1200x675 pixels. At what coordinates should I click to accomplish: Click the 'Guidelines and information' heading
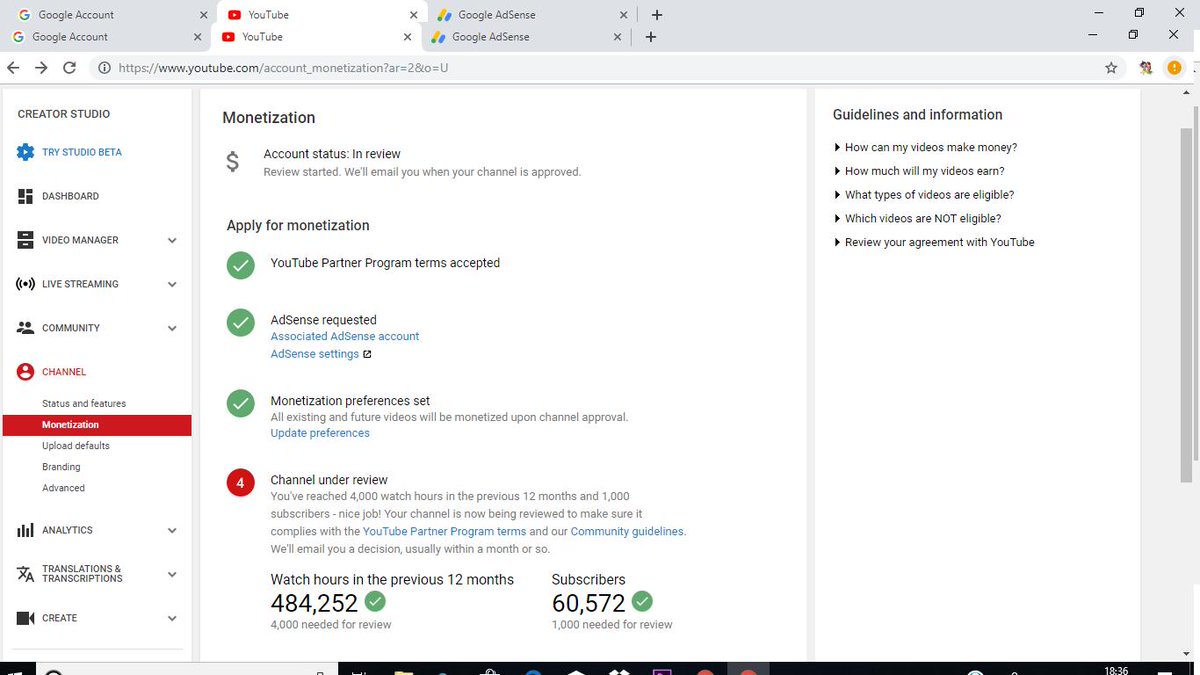tap(918, 115)
